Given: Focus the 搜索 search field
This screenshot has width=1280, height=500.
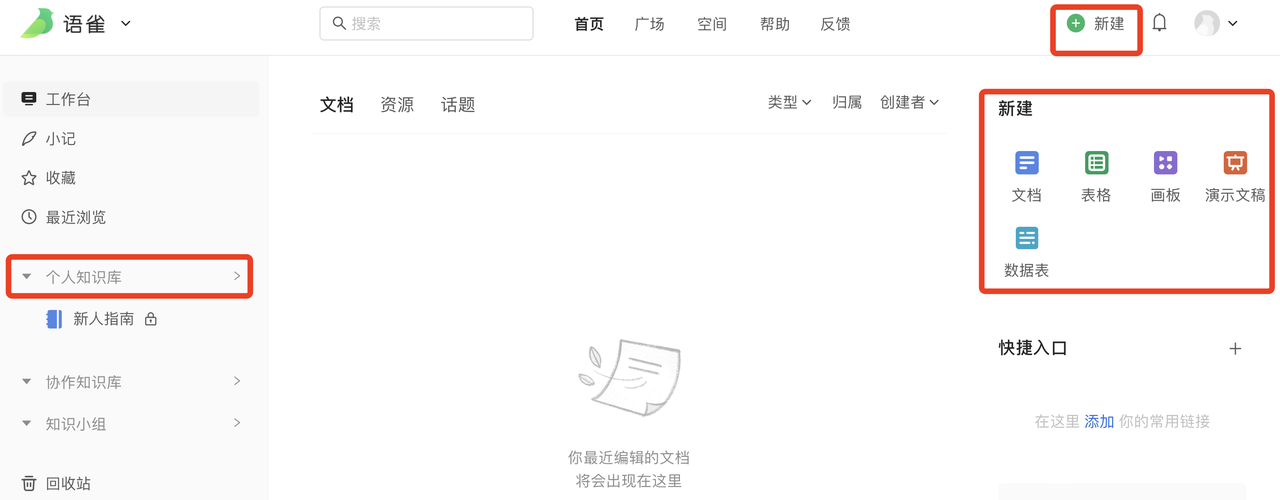Looking at the screenshot, I should click(426, 23).
